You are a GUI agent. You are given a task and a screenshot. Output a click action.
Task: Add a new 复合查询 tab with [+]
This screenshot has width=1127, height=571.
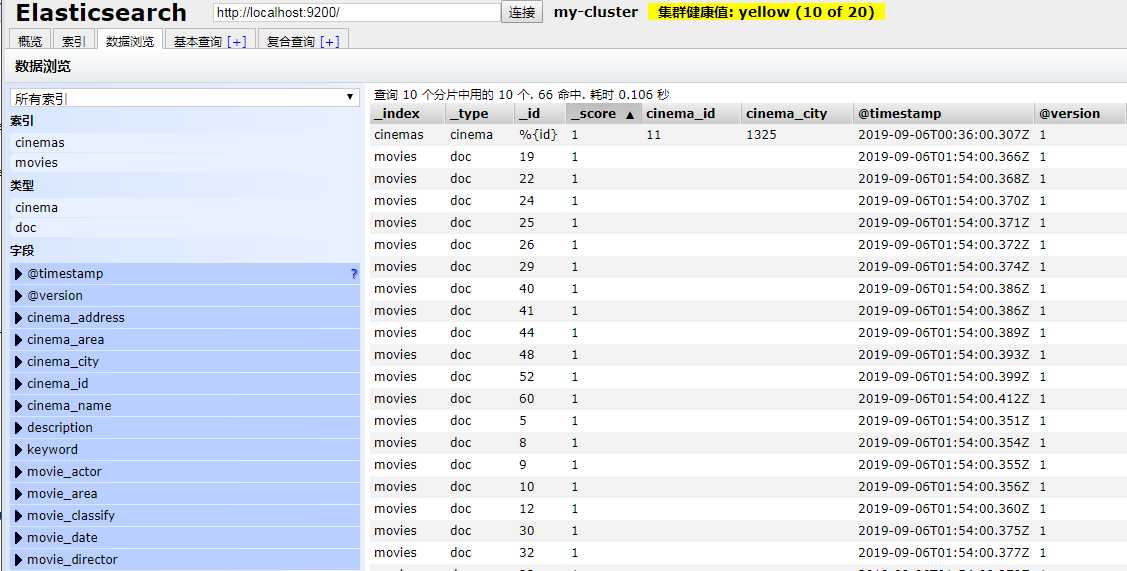coord(329,42)
